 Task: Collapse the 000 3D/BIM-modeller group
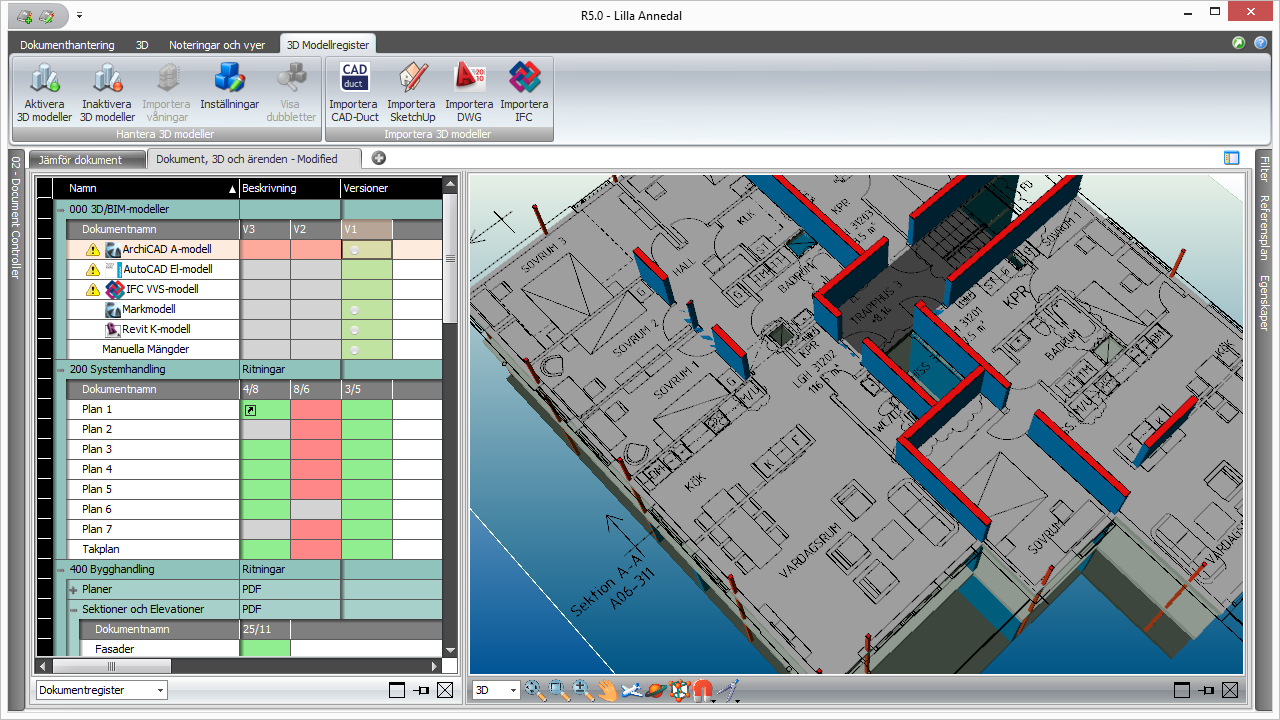coord(61,209)
